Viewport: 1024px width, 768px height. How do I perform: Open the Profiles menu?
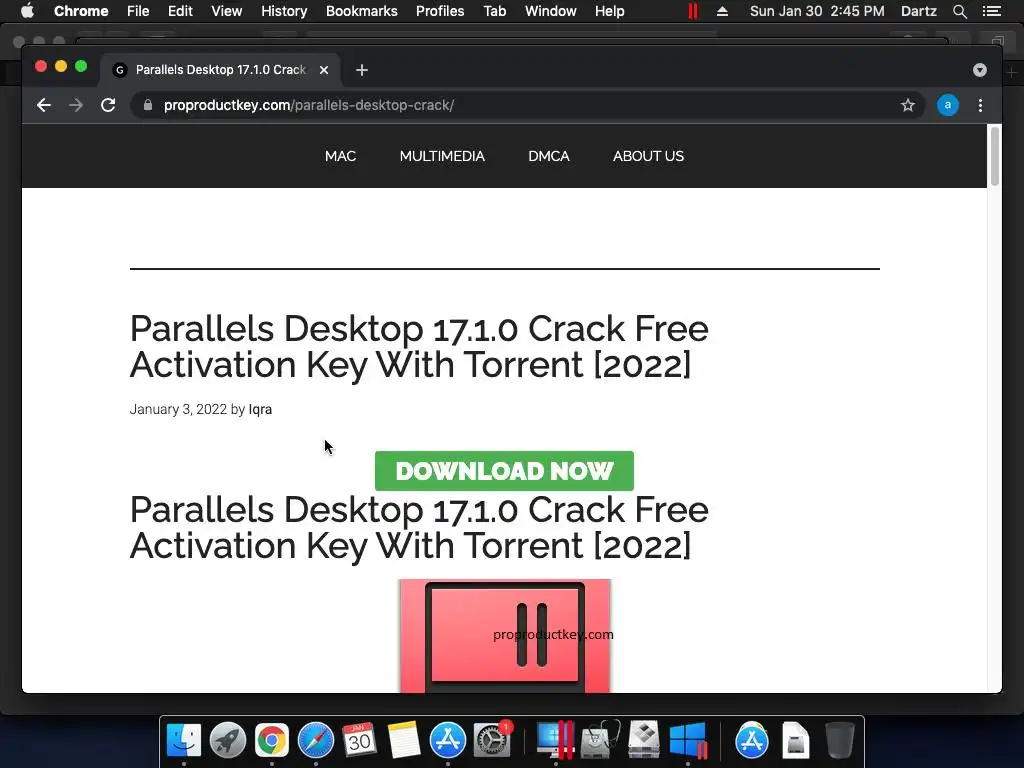(440, 11)
